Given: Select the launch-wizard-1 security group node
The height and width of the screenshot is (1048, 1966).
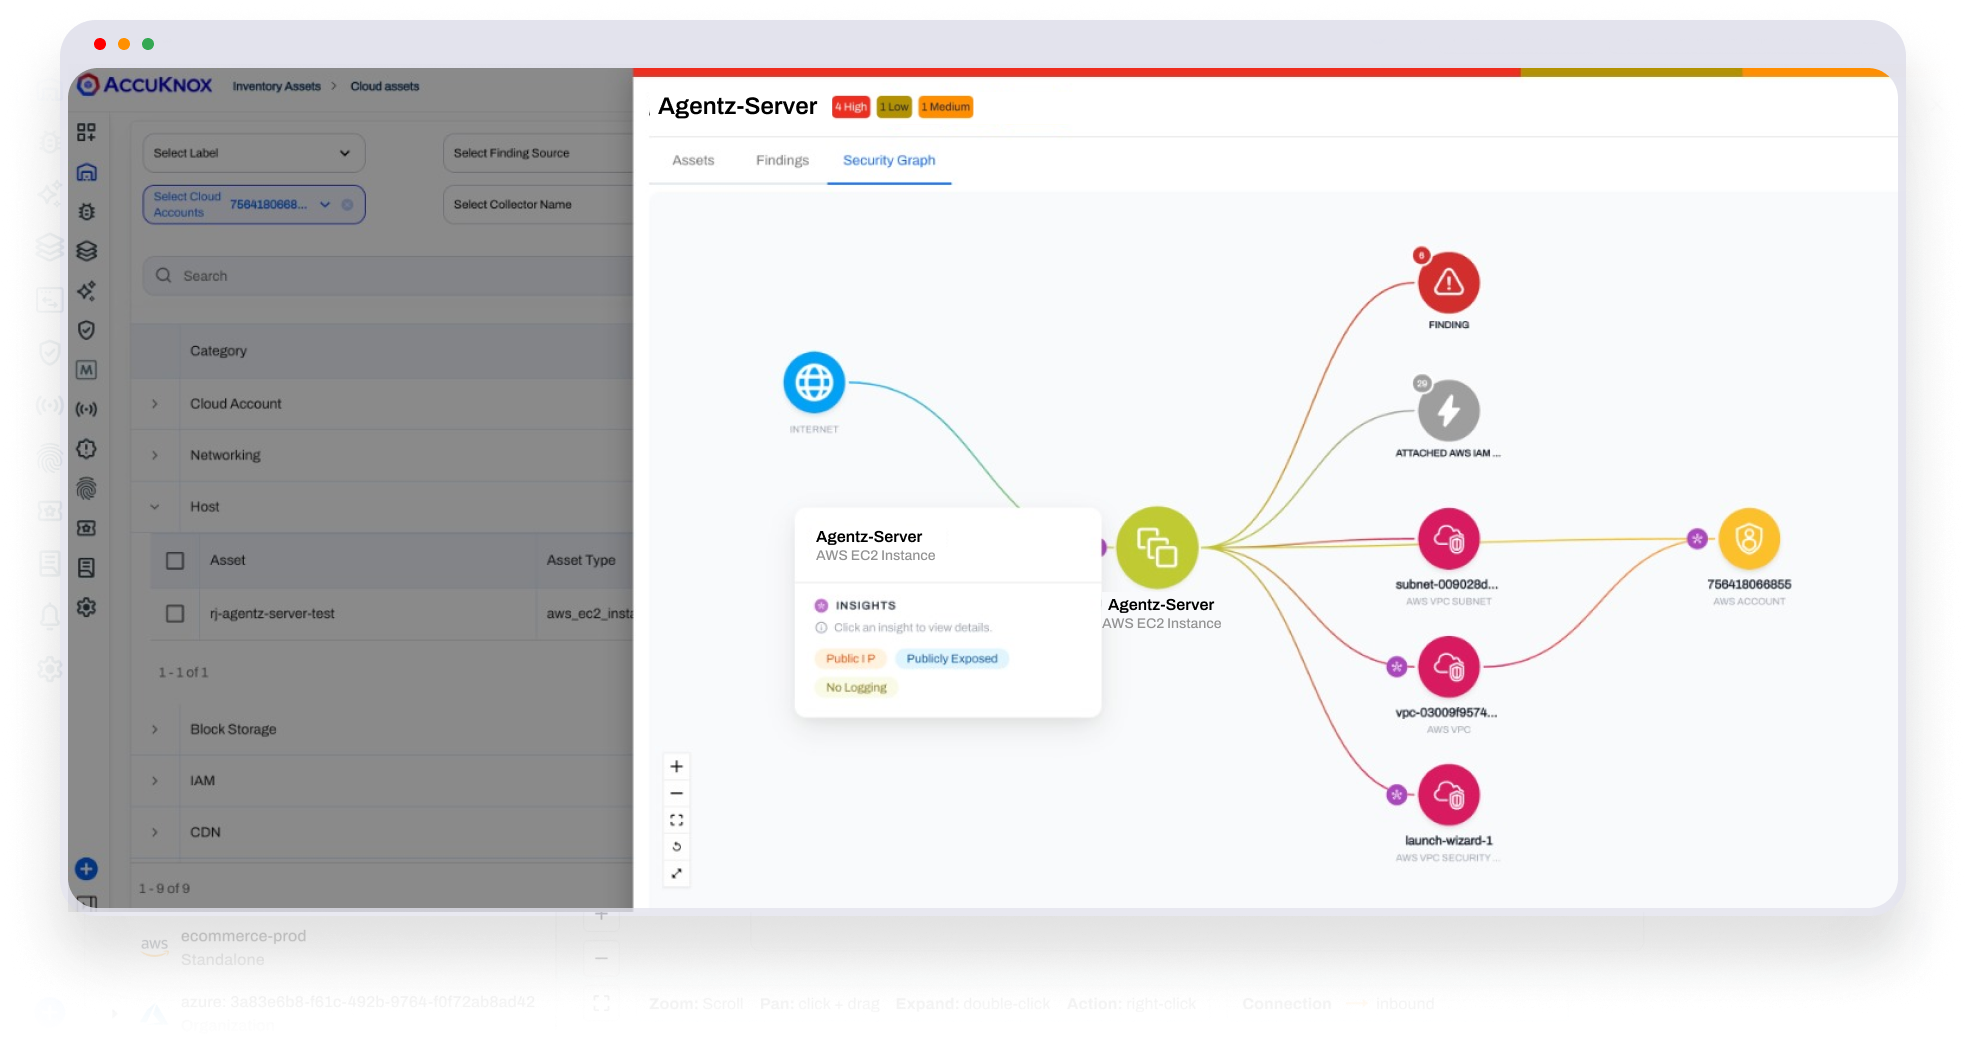Looking at the screenshot, I should tap(1448, 795).
